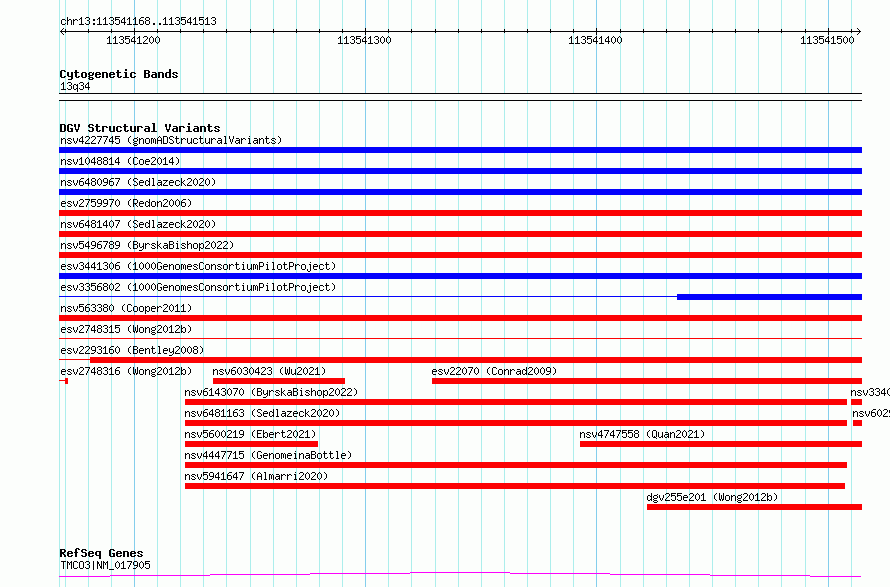Image resolution: width=890 pixels, height=587 pixels.
Task: Click the chr13:113541168..113541513 coordinate label
Action: 138,22
